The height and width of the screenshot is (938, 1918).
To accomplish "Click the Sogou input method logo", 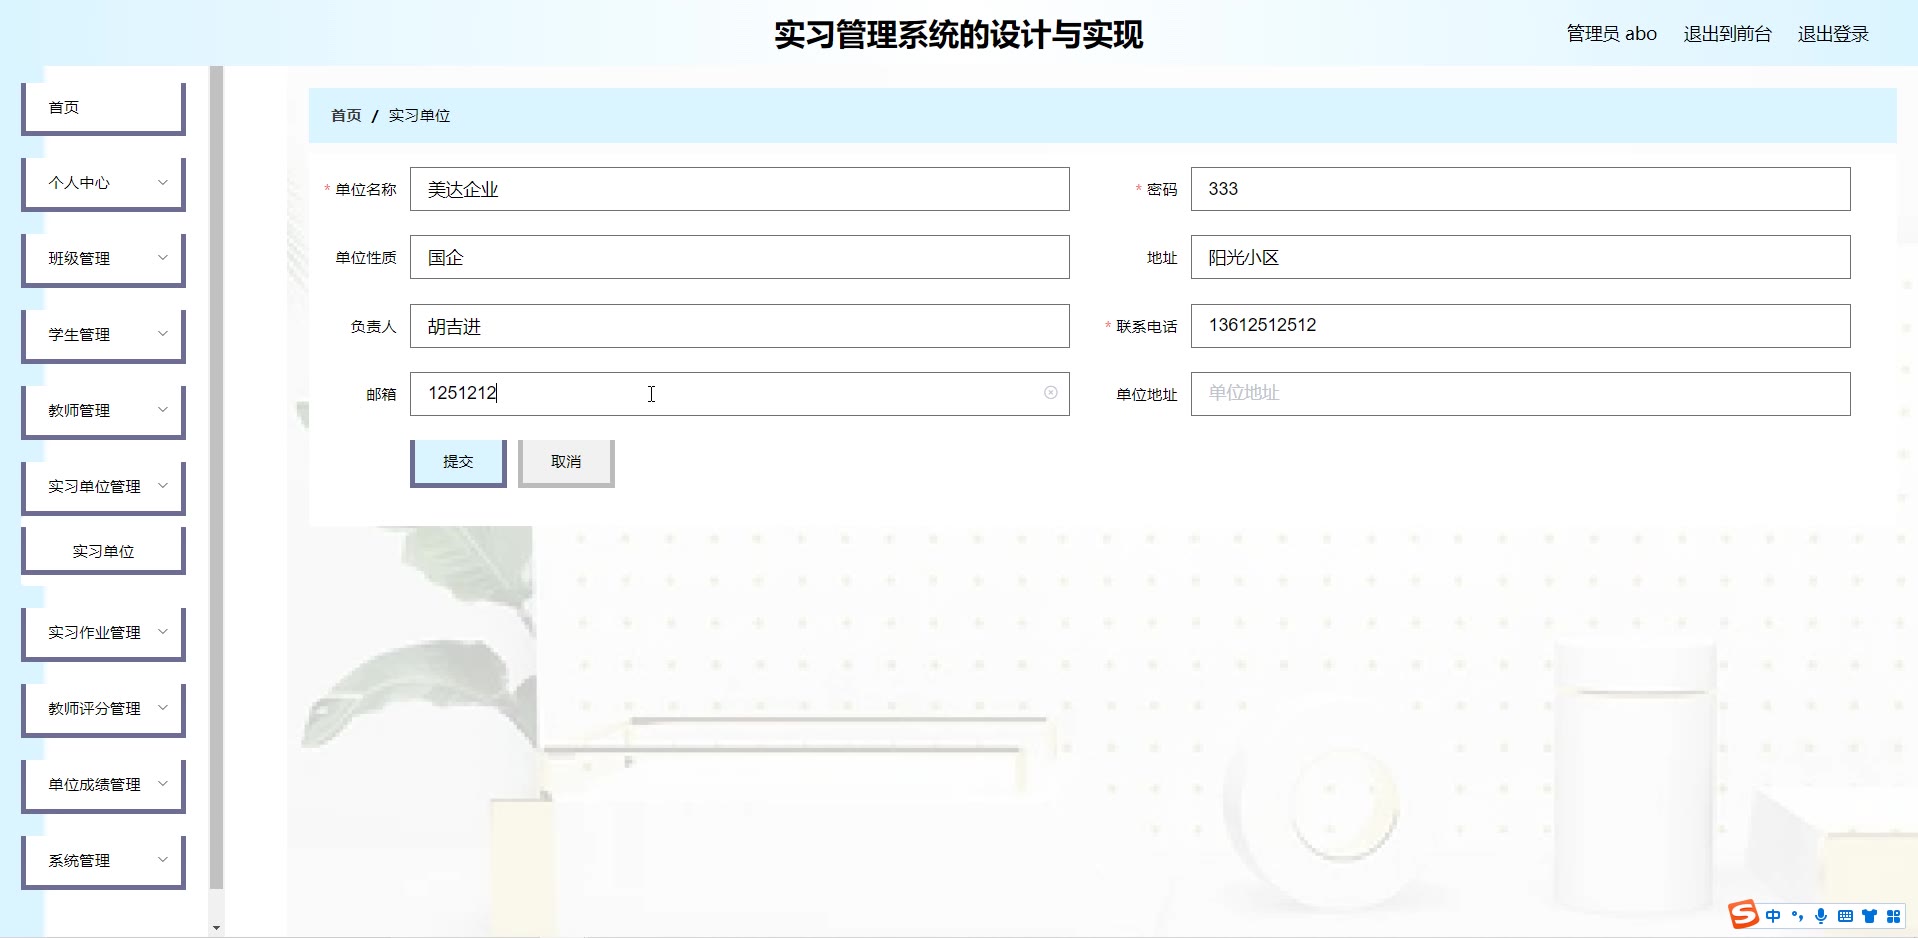I will click(1743, 915).
